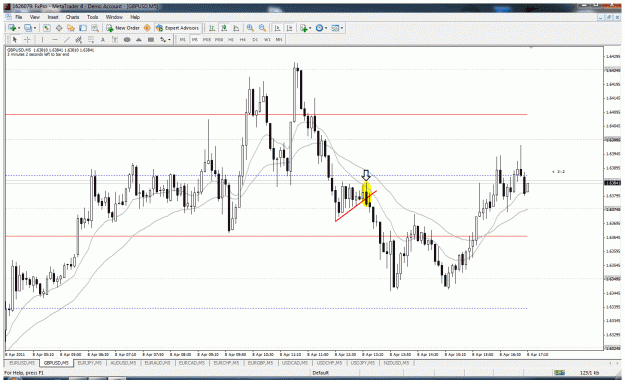Select the Fibonacci retracement tool
The image size is (625, 380).
(90, 39)
